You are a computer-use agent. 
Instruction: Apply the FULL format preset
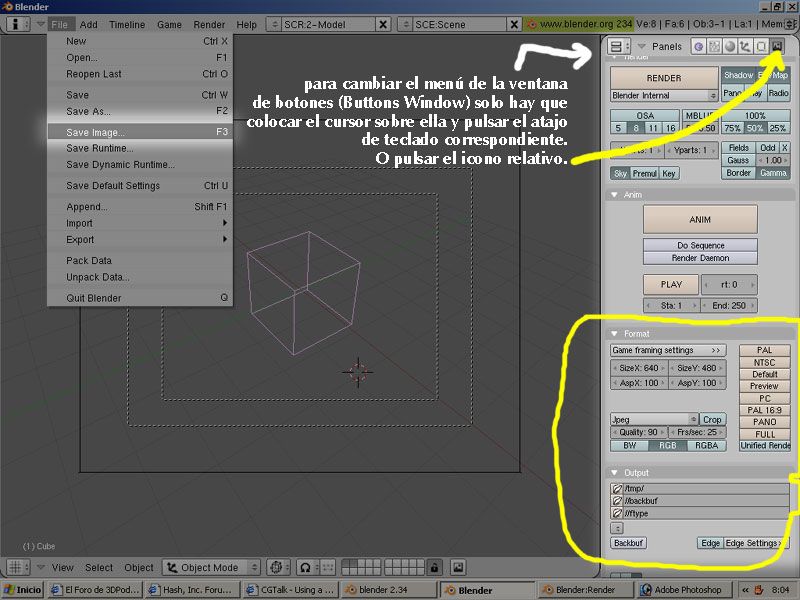pyautogui.click(x=764, y=434)
